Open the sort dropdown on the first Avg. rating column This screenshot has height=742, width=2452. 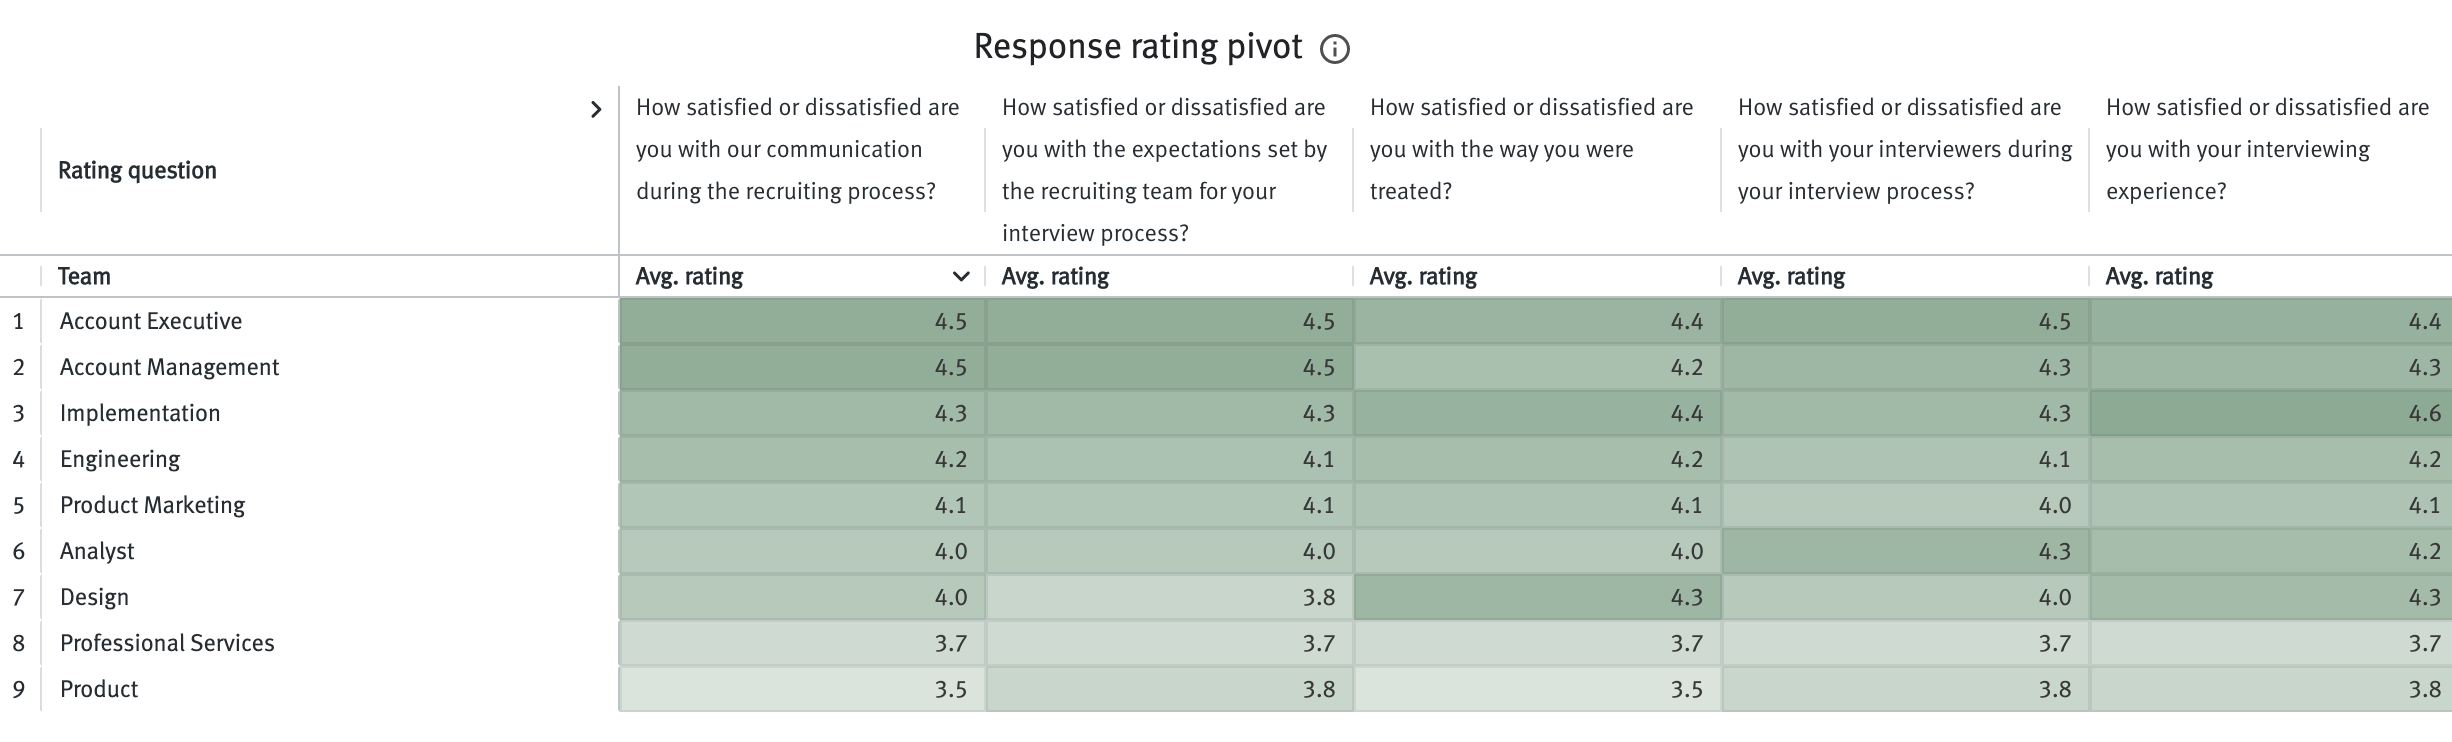pyautogui.click(x=963, y=276)
